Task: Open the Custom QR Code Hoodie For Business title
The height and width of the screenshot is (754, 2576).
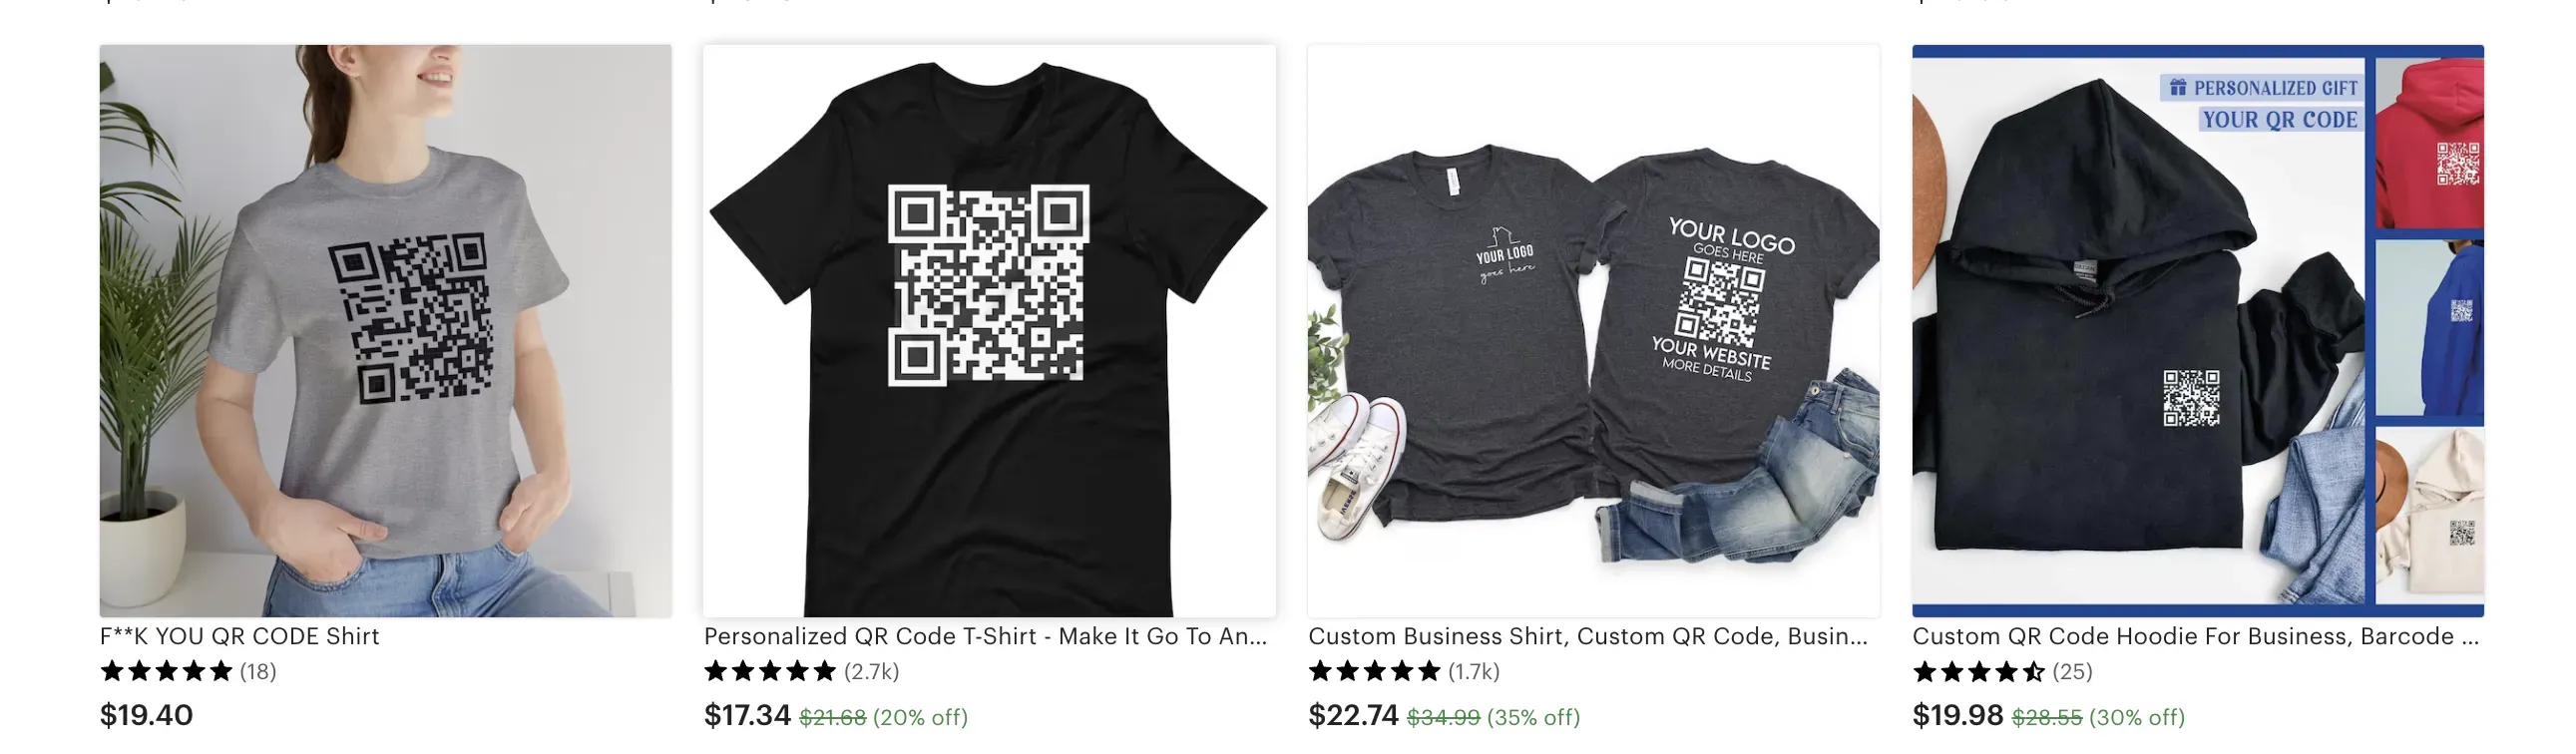Action: [2195, 636]
